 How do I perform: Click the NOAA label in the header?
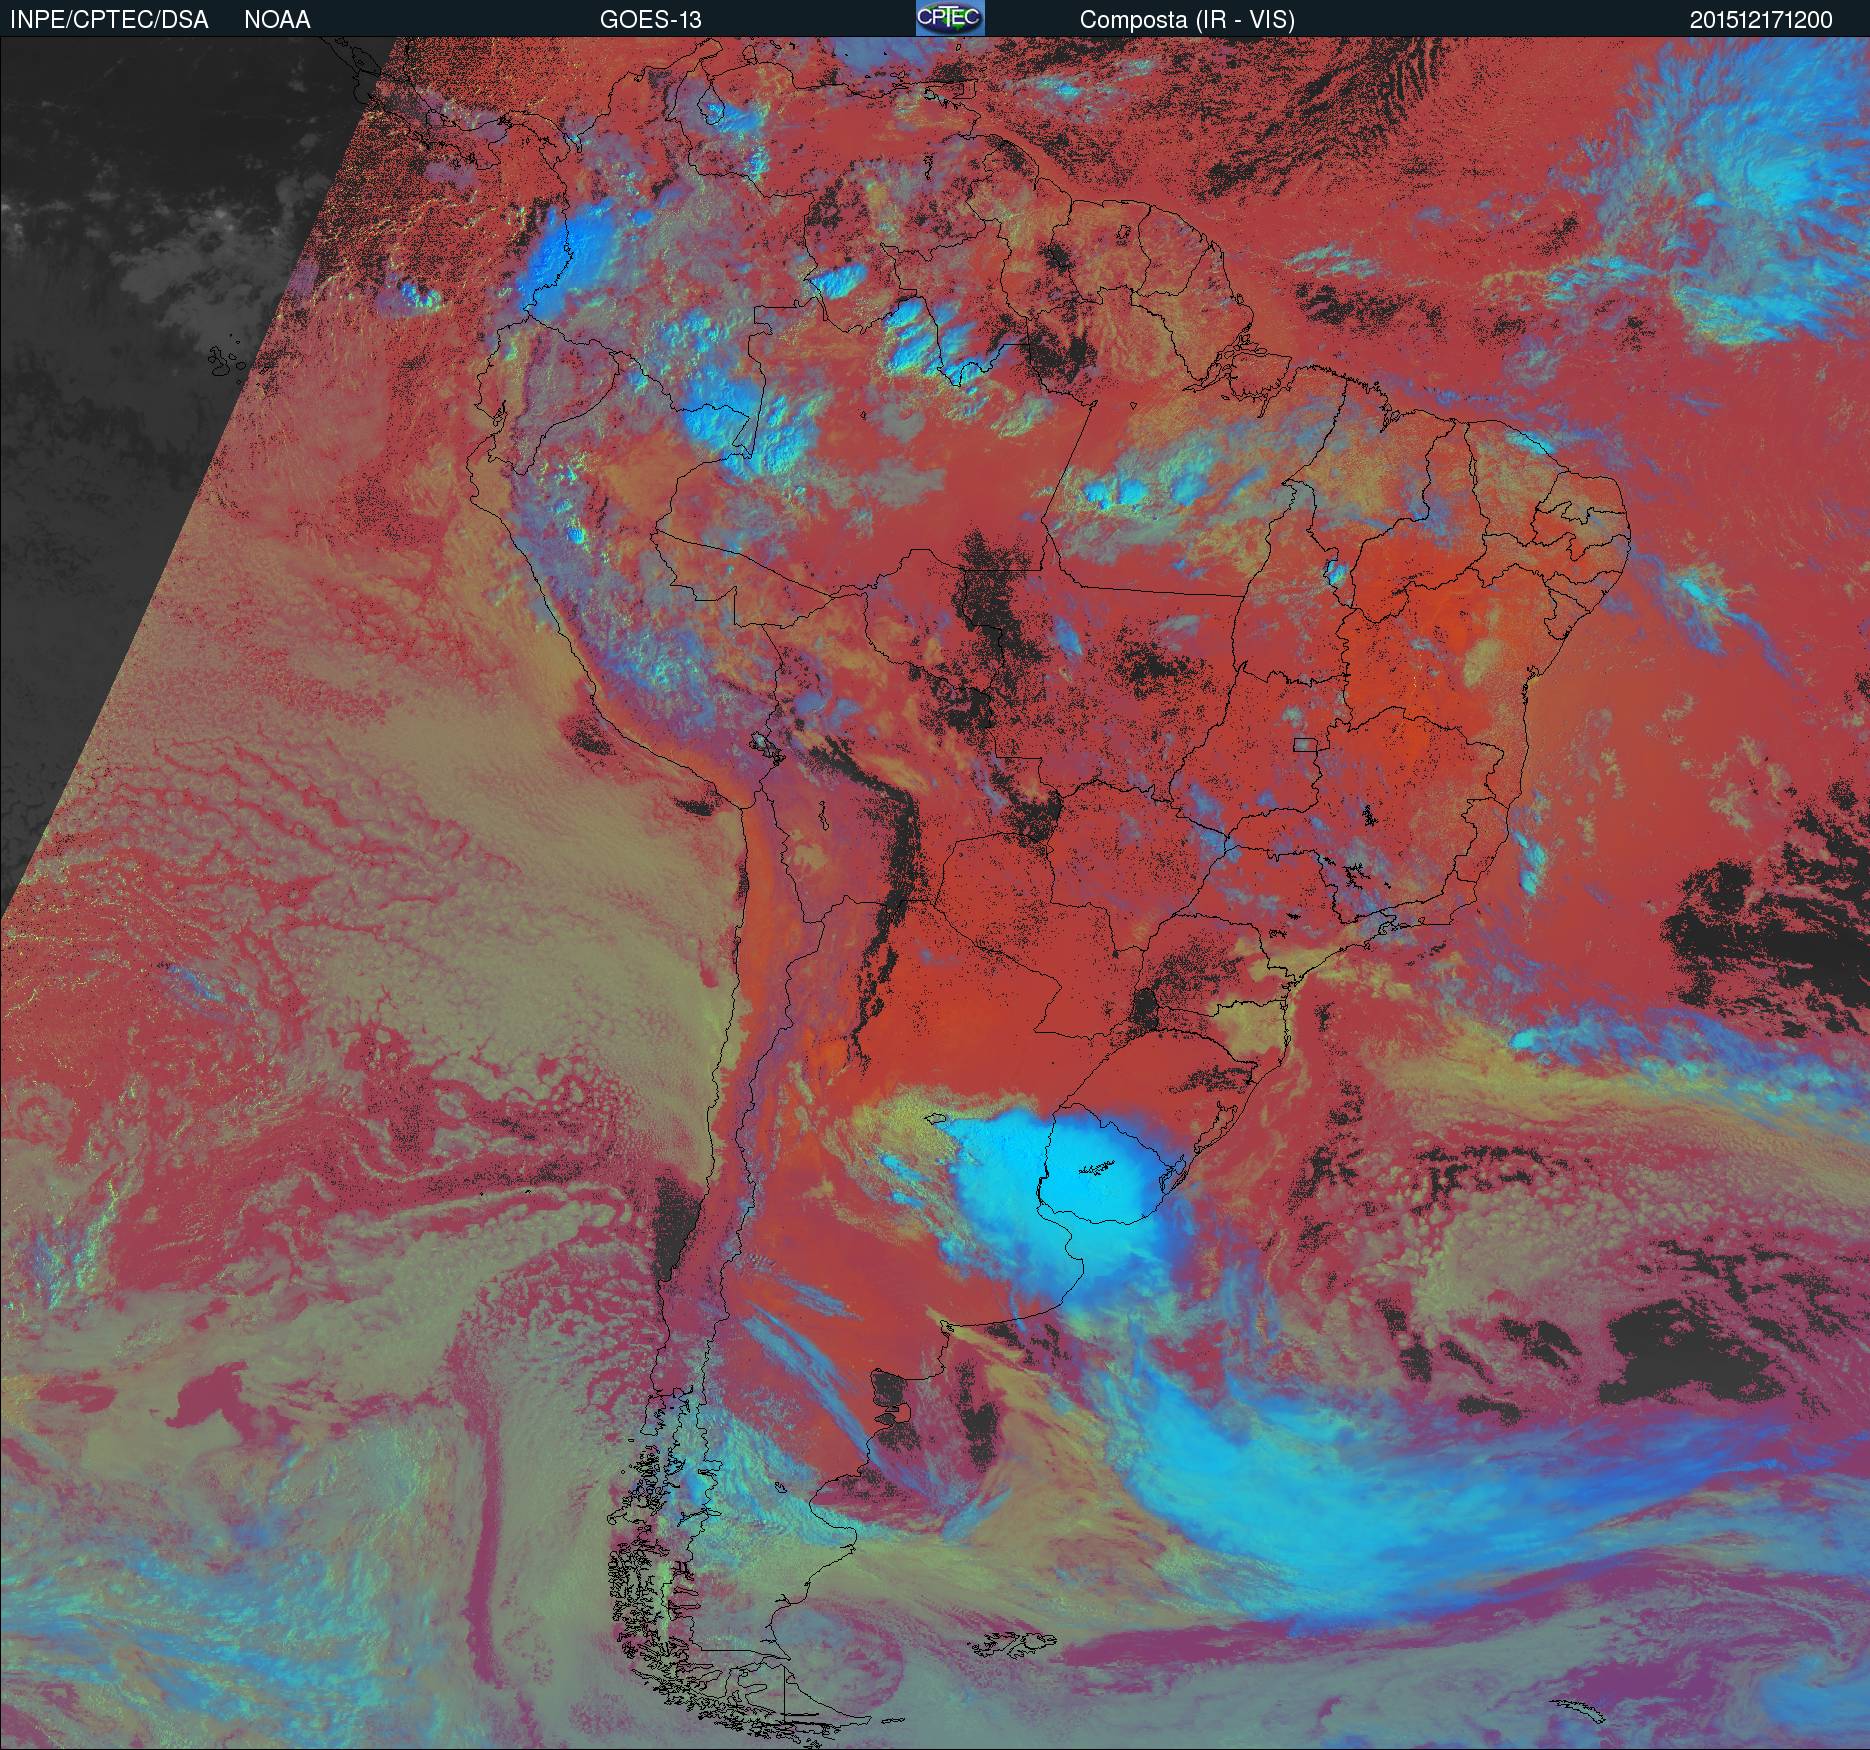pos(277,20)
